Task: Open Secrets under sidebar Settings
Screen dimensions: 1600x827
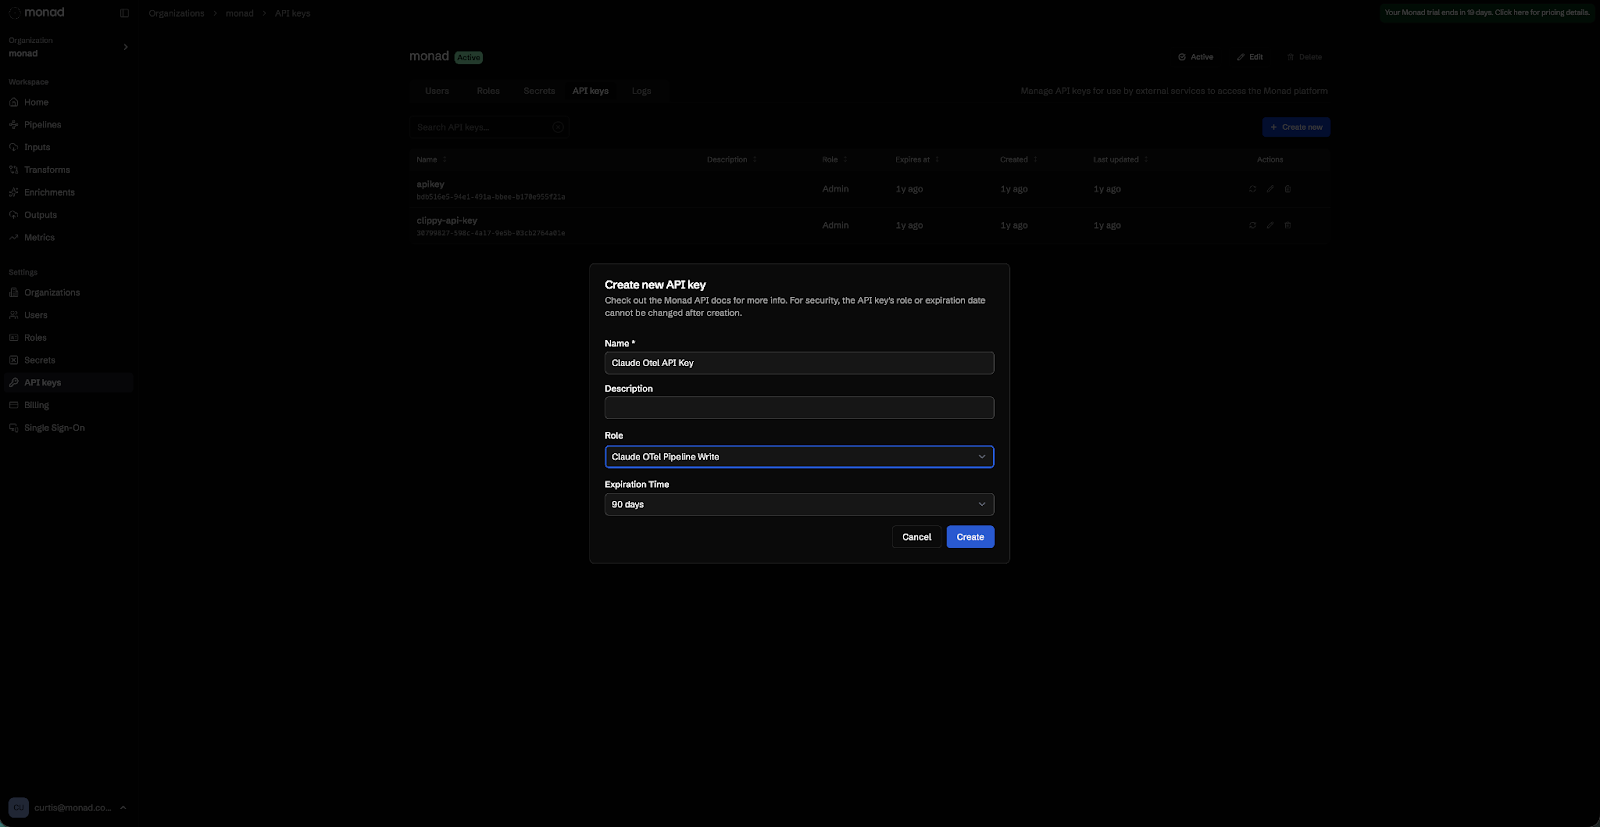Action: (39, 360)
